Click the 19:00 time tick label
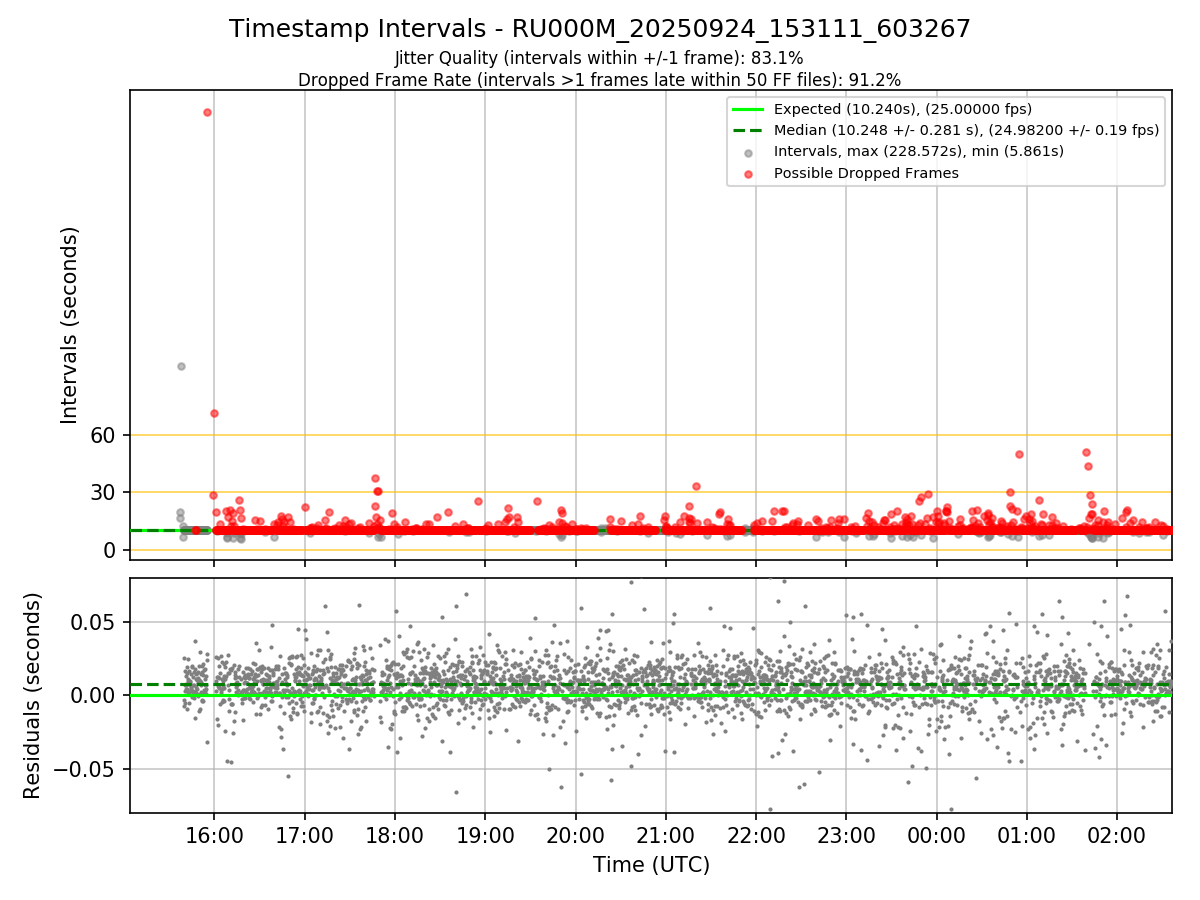The image size is (1200, 900). point(485,834)
